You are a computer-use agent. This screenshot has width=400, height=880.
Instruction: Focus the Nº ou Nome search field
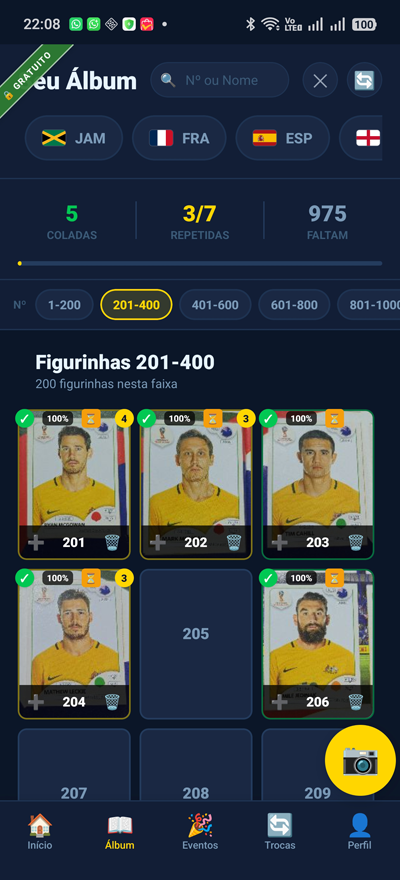point(219,80)
